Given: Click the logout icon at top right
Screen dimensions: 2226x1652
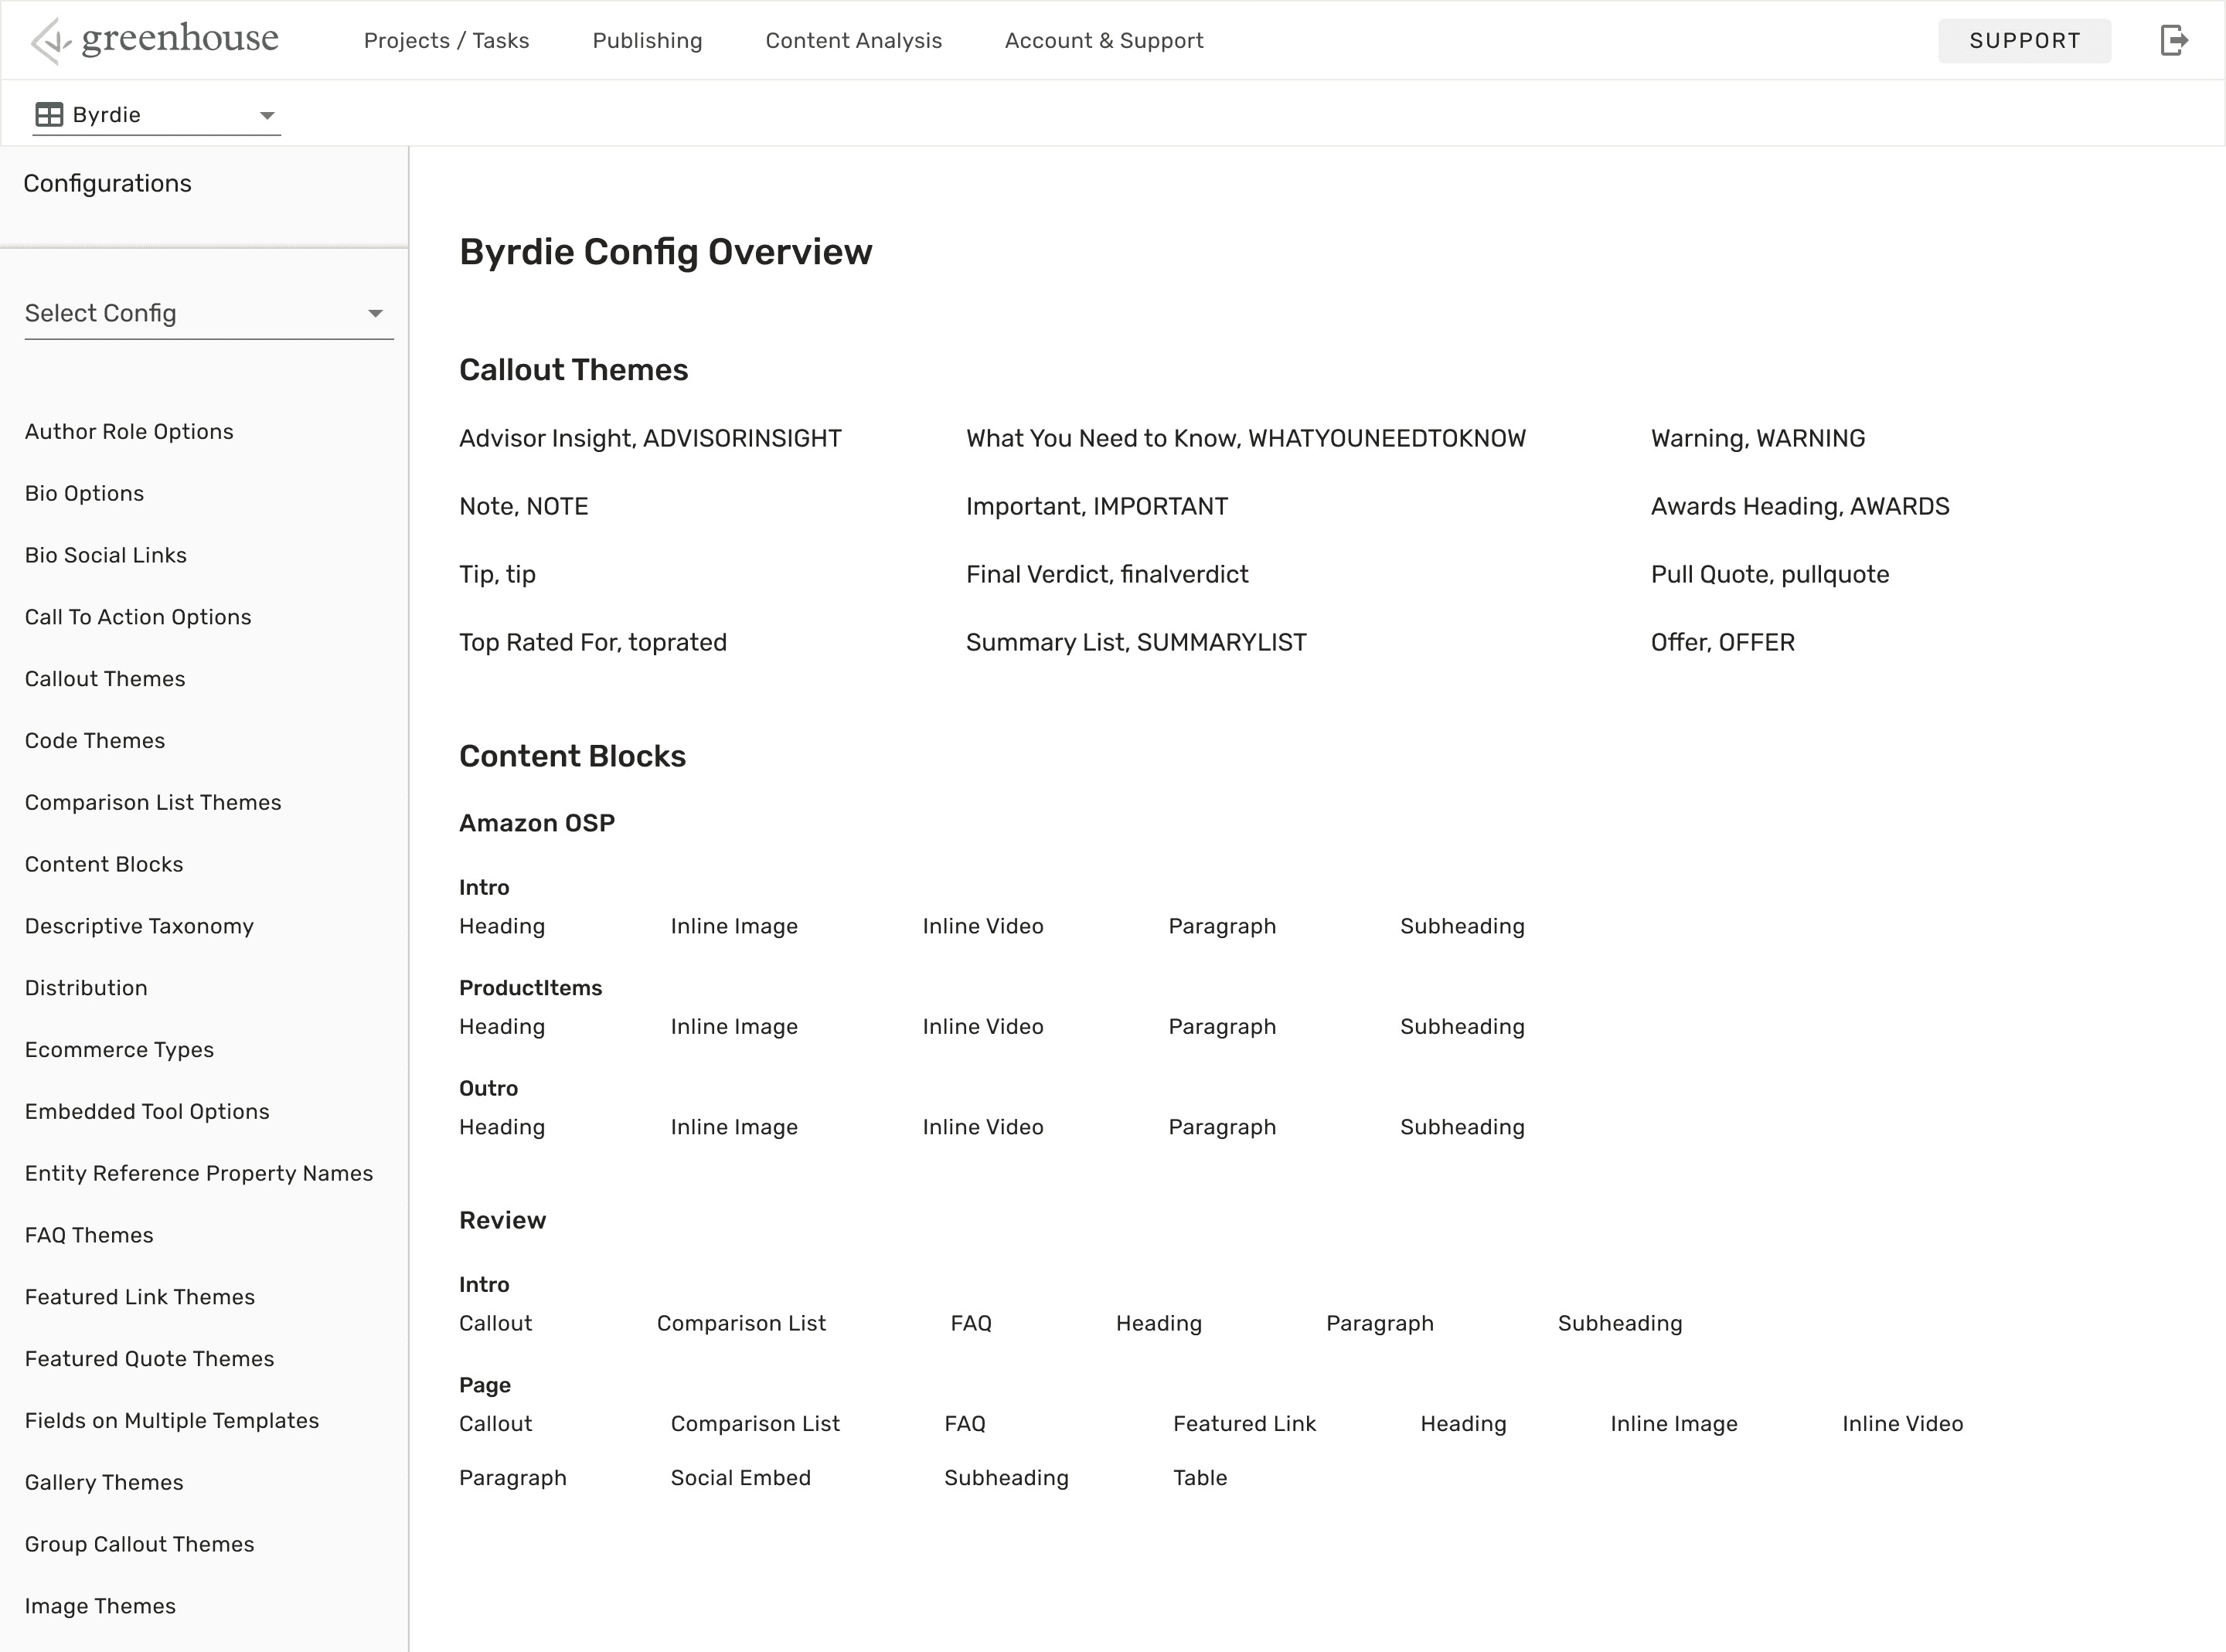Looking at the screenshot, I should pos(2174,41).
